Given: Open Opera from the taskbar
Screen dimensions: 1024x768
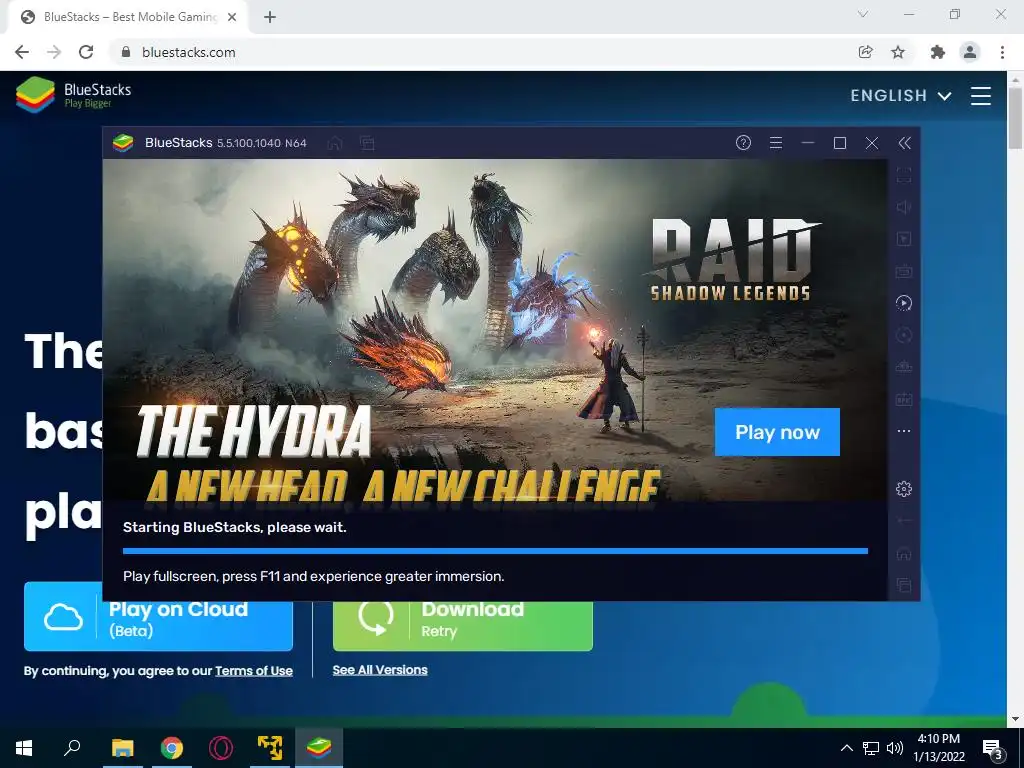Looking at the screenshot, I should [221, 748].
